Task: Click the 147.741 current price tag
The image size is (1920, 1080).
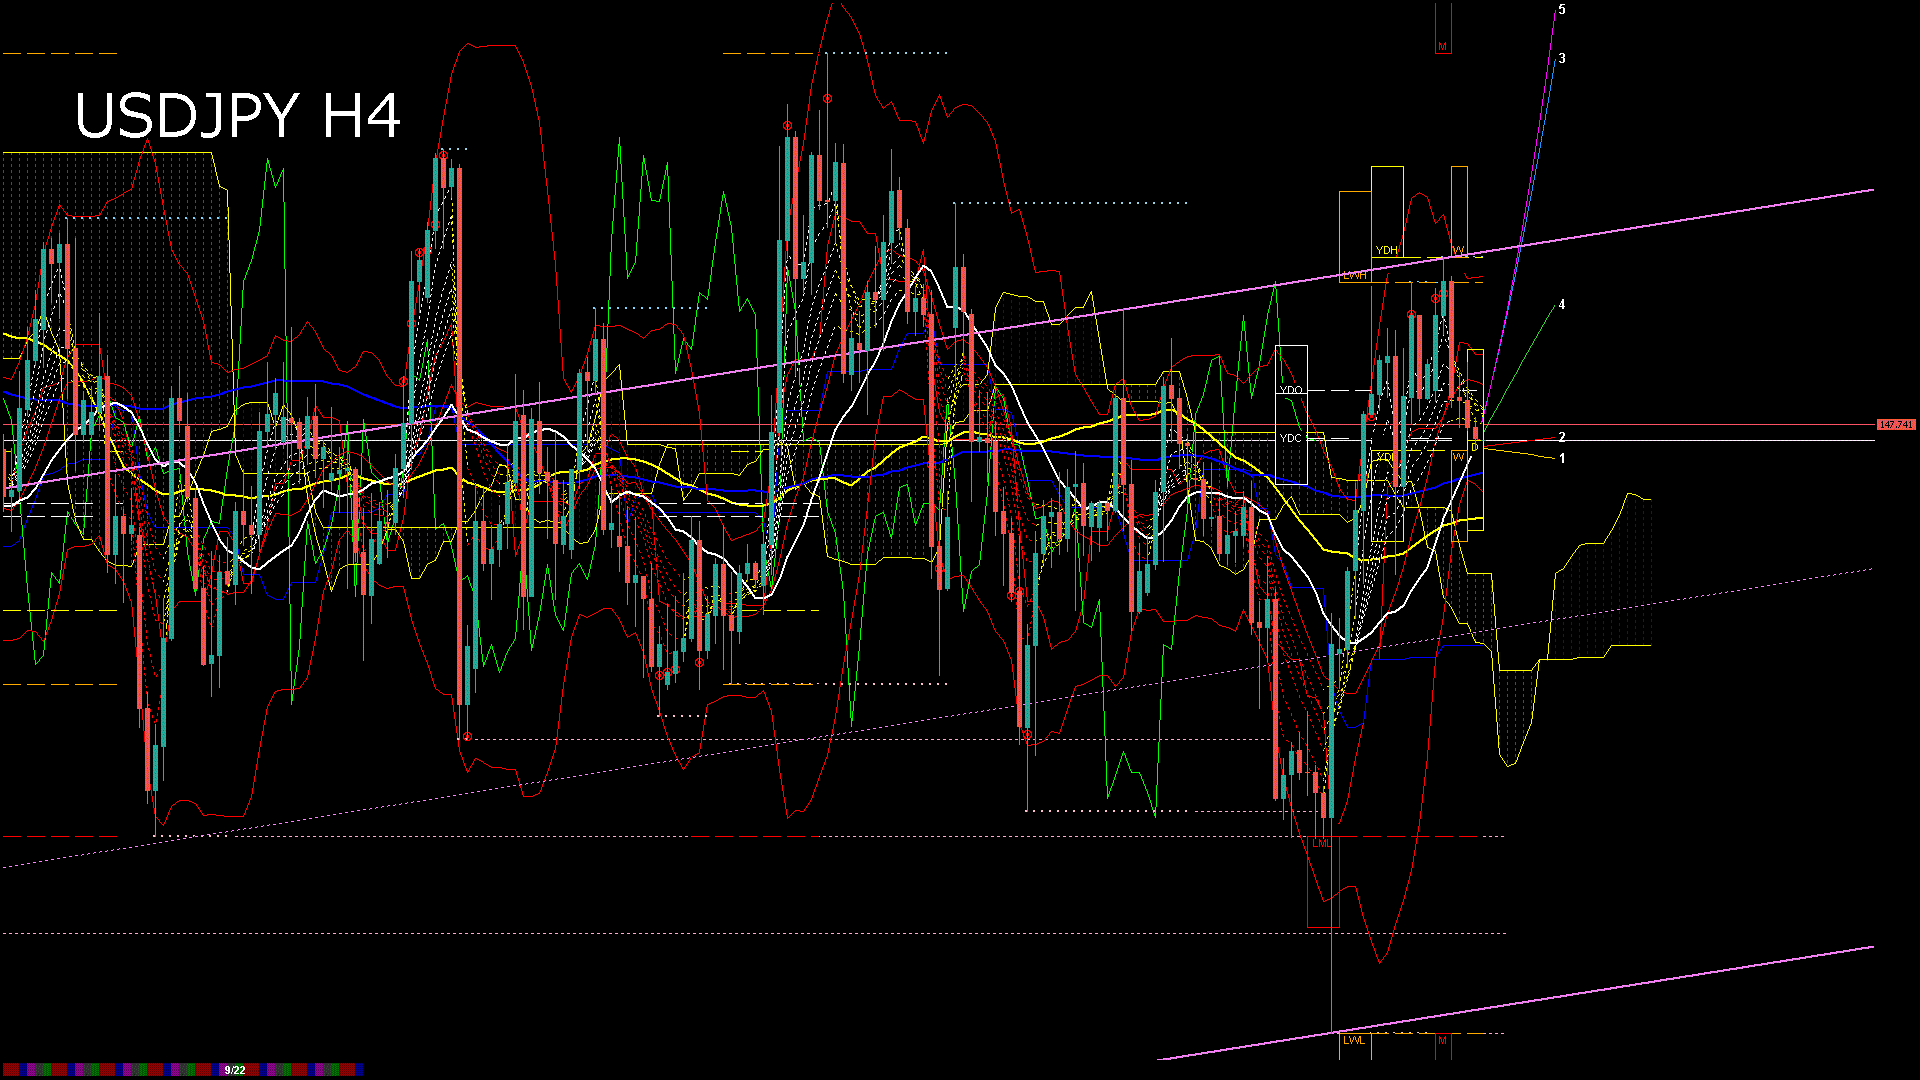Action: (x=1895, y=425)
